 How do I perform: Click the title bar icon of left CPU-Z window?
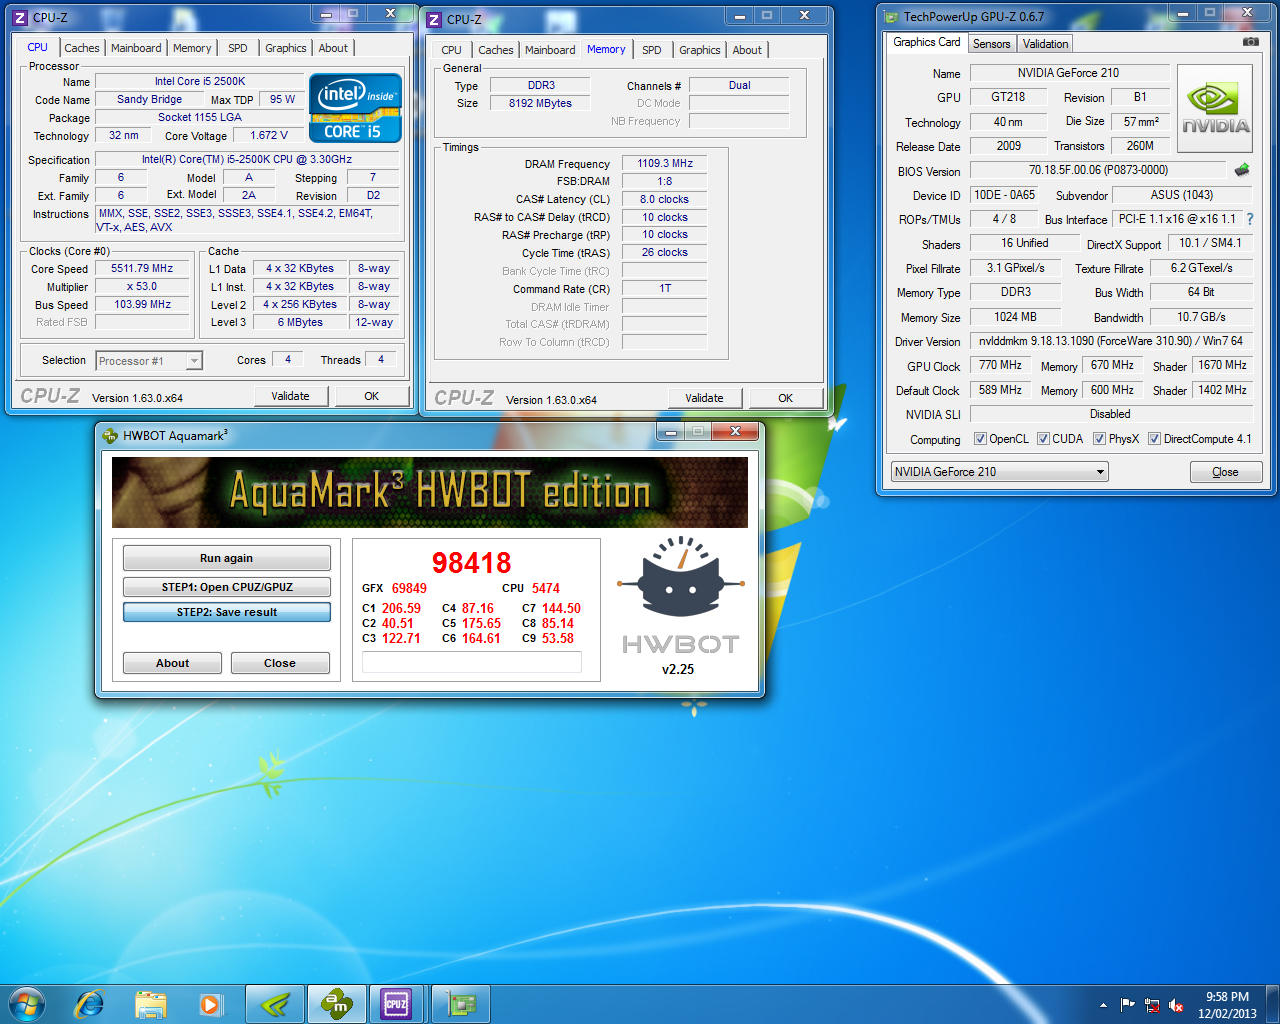(20, 17)
